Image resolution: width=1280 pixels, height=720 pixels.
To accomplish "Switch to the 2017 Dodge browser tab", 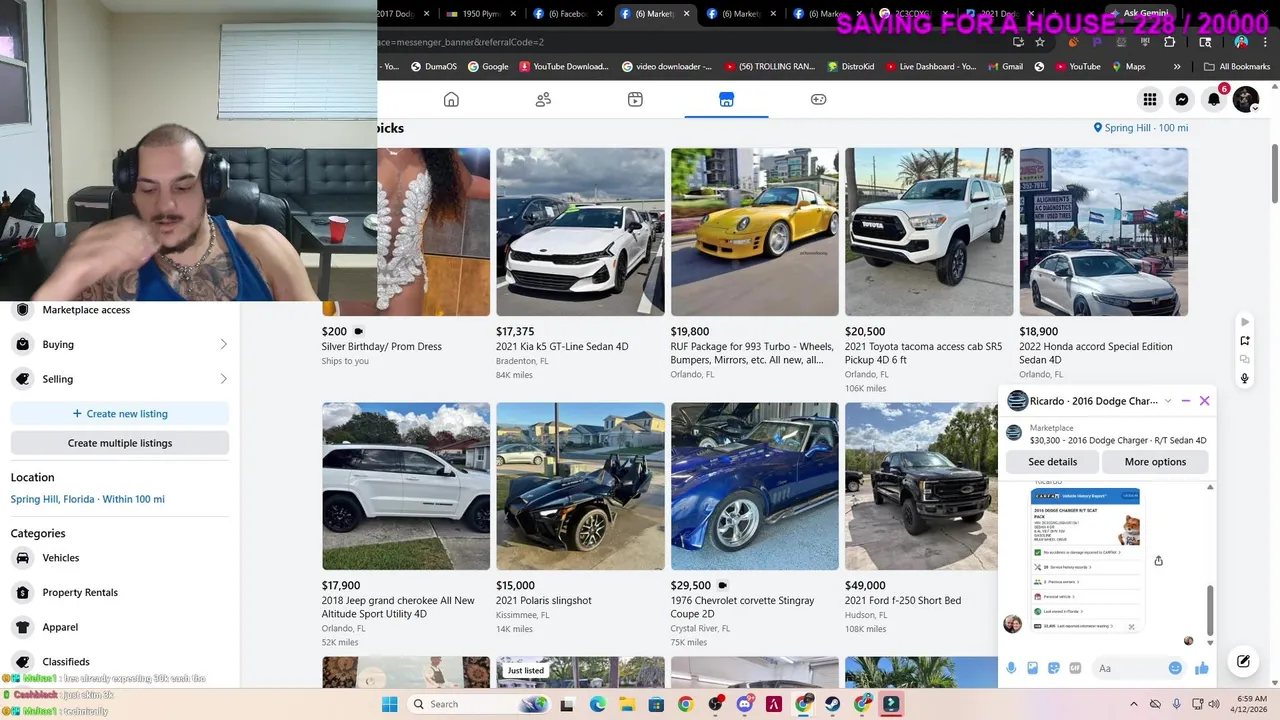I will pos(405,14).
